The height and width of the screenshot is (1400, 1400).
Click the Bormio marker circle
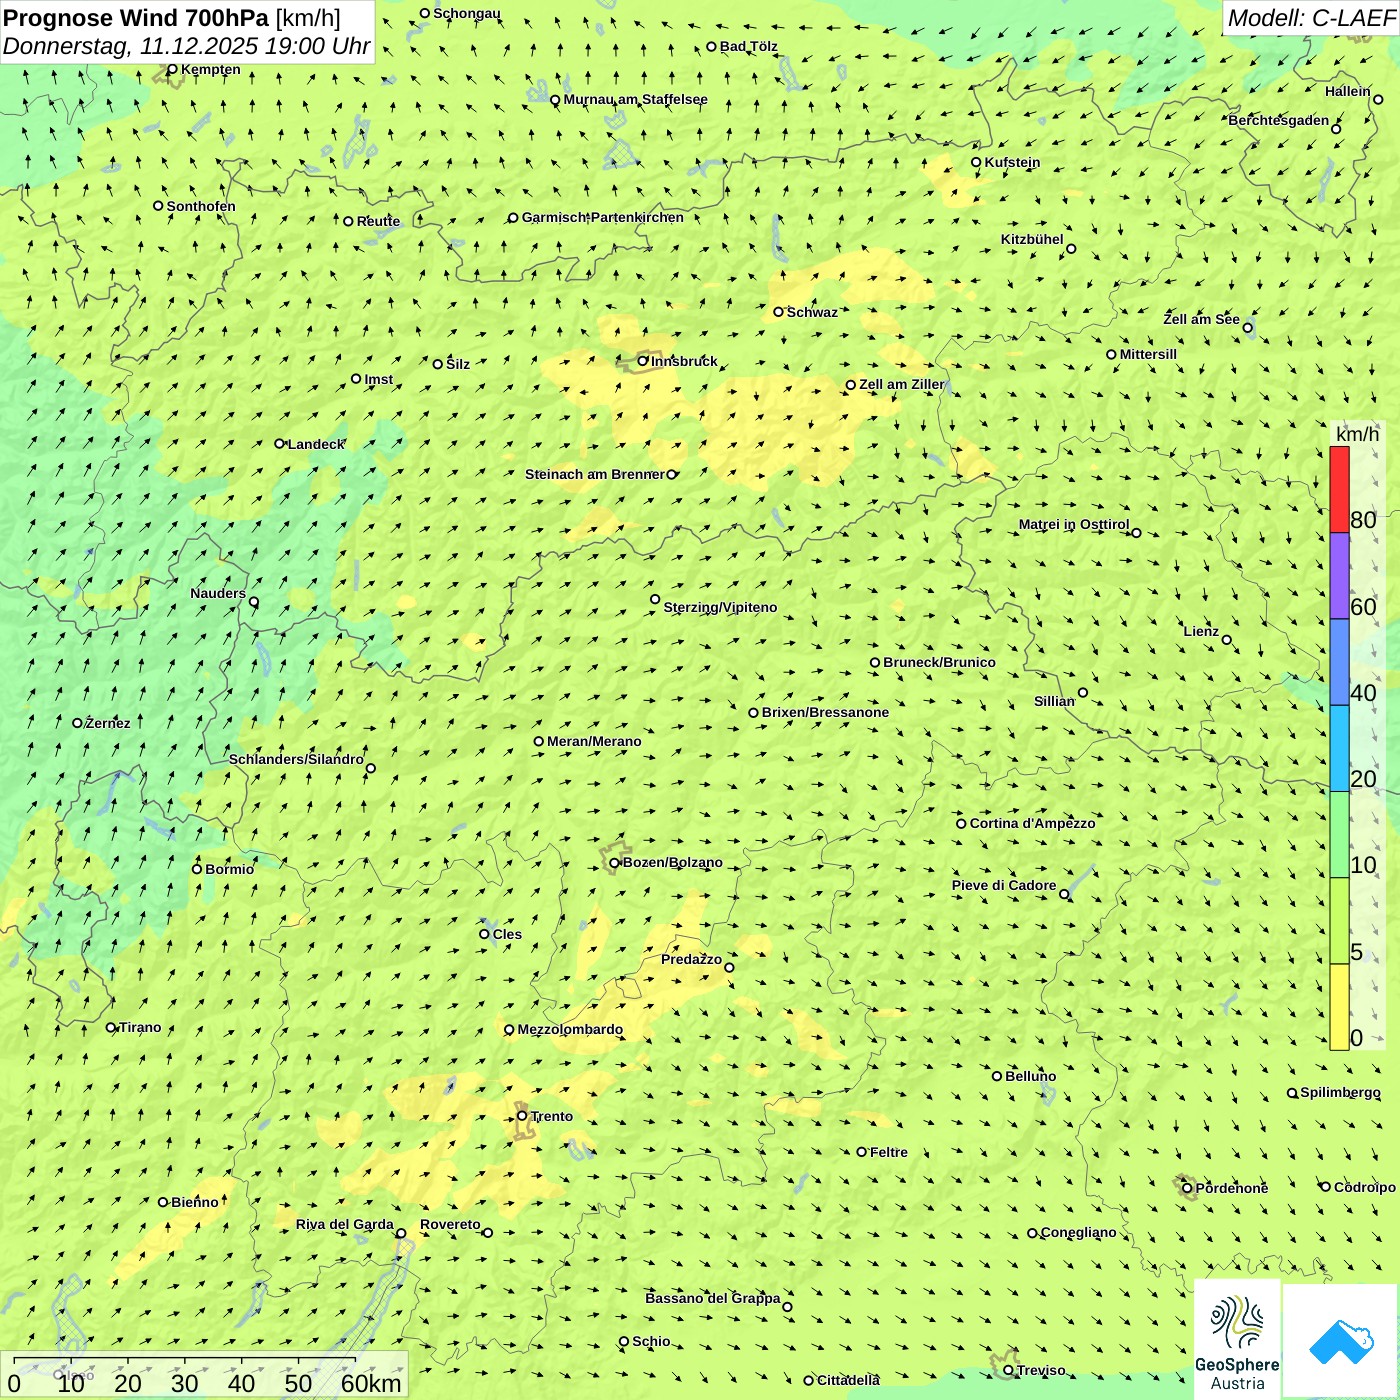197,869
